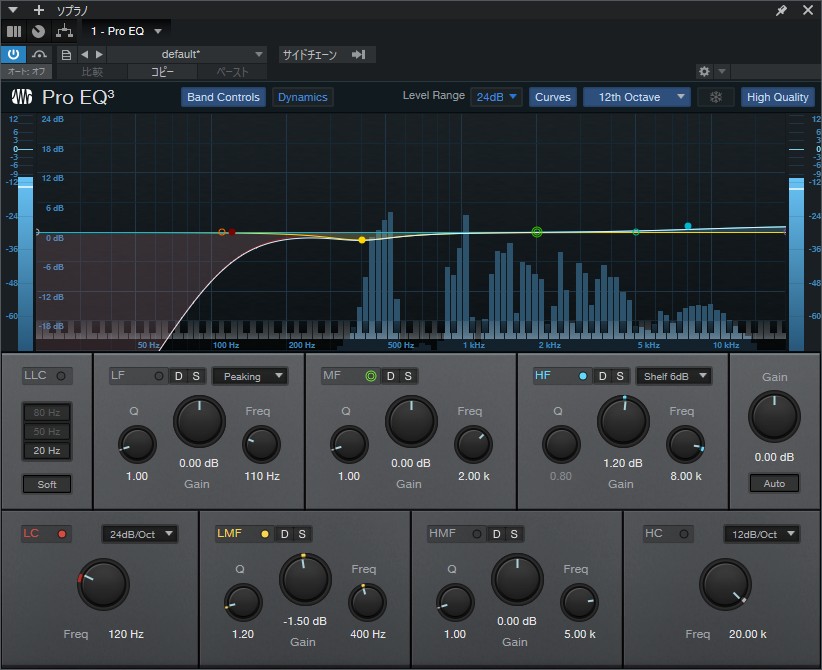Screen dimensions: 822x670
Task: Click the Curves button
Action: [553, 97]
